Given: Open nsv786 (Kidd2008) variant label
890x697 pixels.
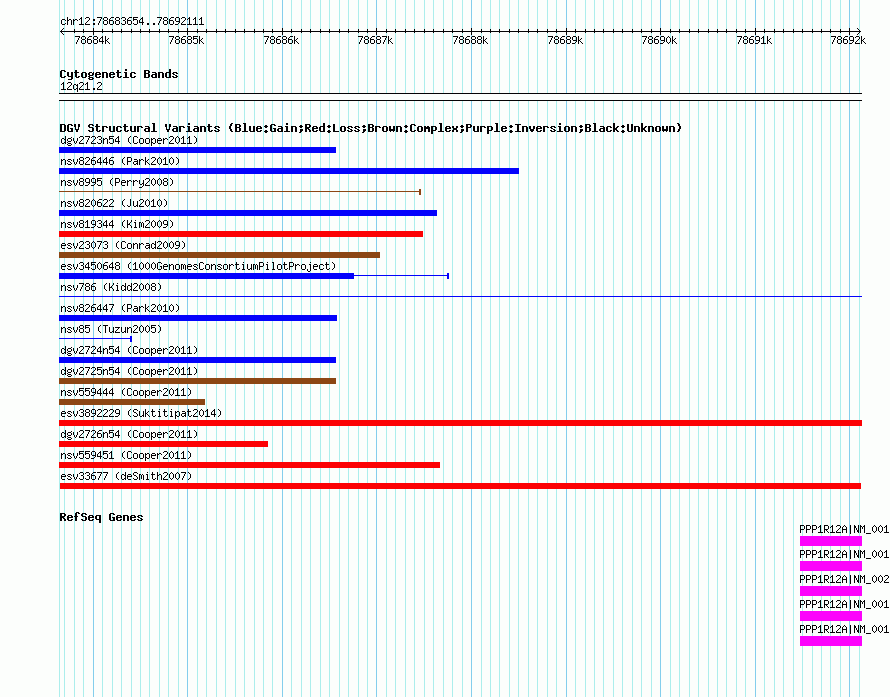Looking at the screenshot, I should (111, 287).
